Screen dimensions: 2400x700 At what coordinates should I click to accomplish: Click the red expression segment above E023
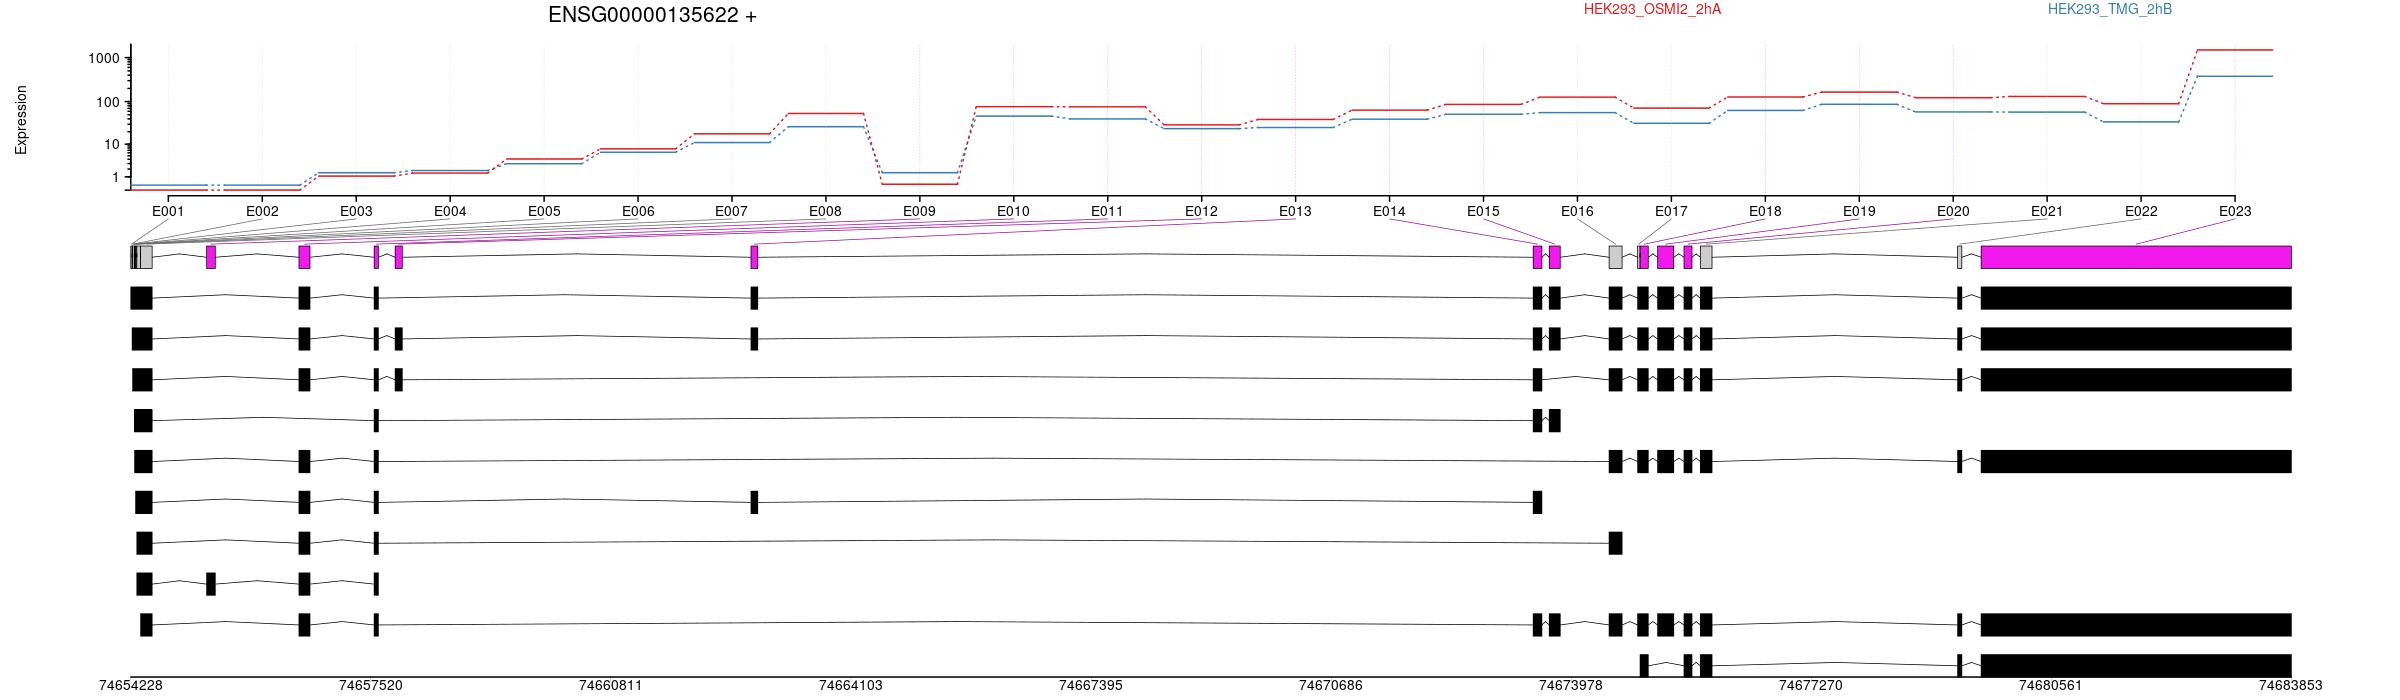point(2235,50)
